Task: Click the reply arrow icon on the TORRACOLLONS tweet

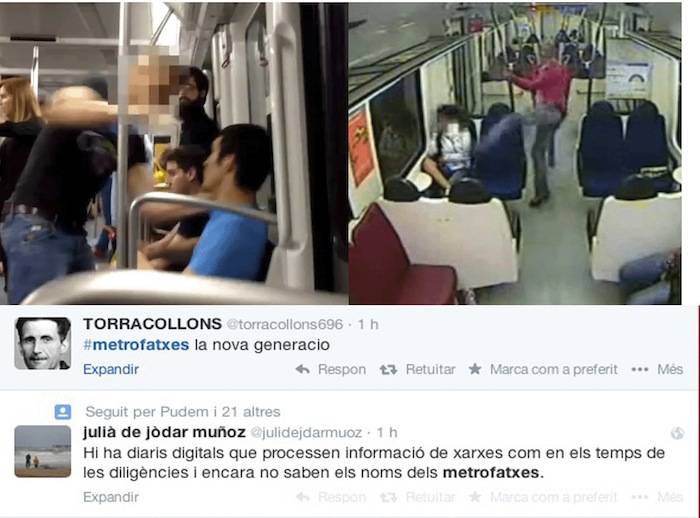Action: 303,369
